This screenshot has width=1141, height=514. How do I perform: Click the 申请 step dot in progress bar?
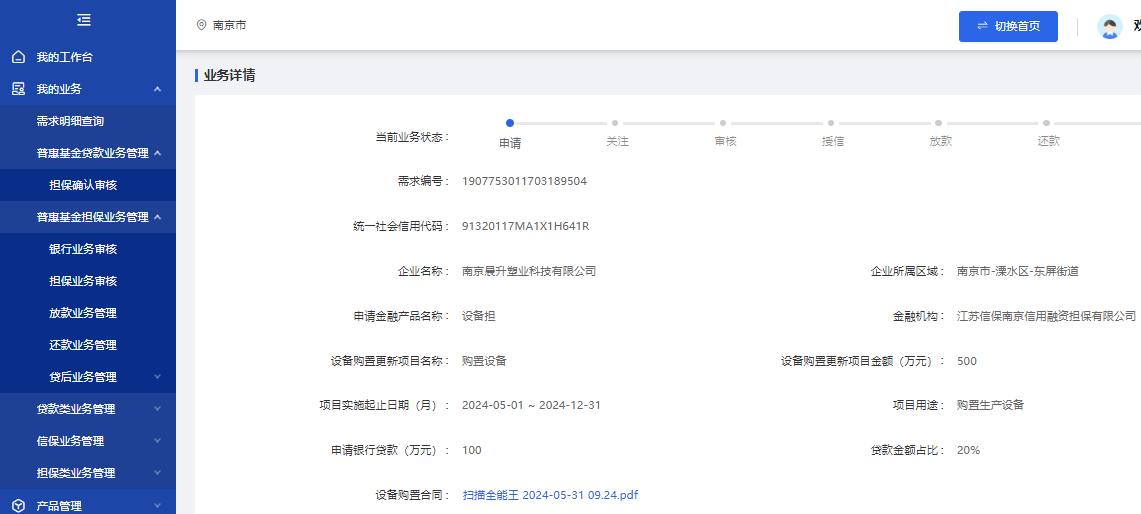coord(510,123)
